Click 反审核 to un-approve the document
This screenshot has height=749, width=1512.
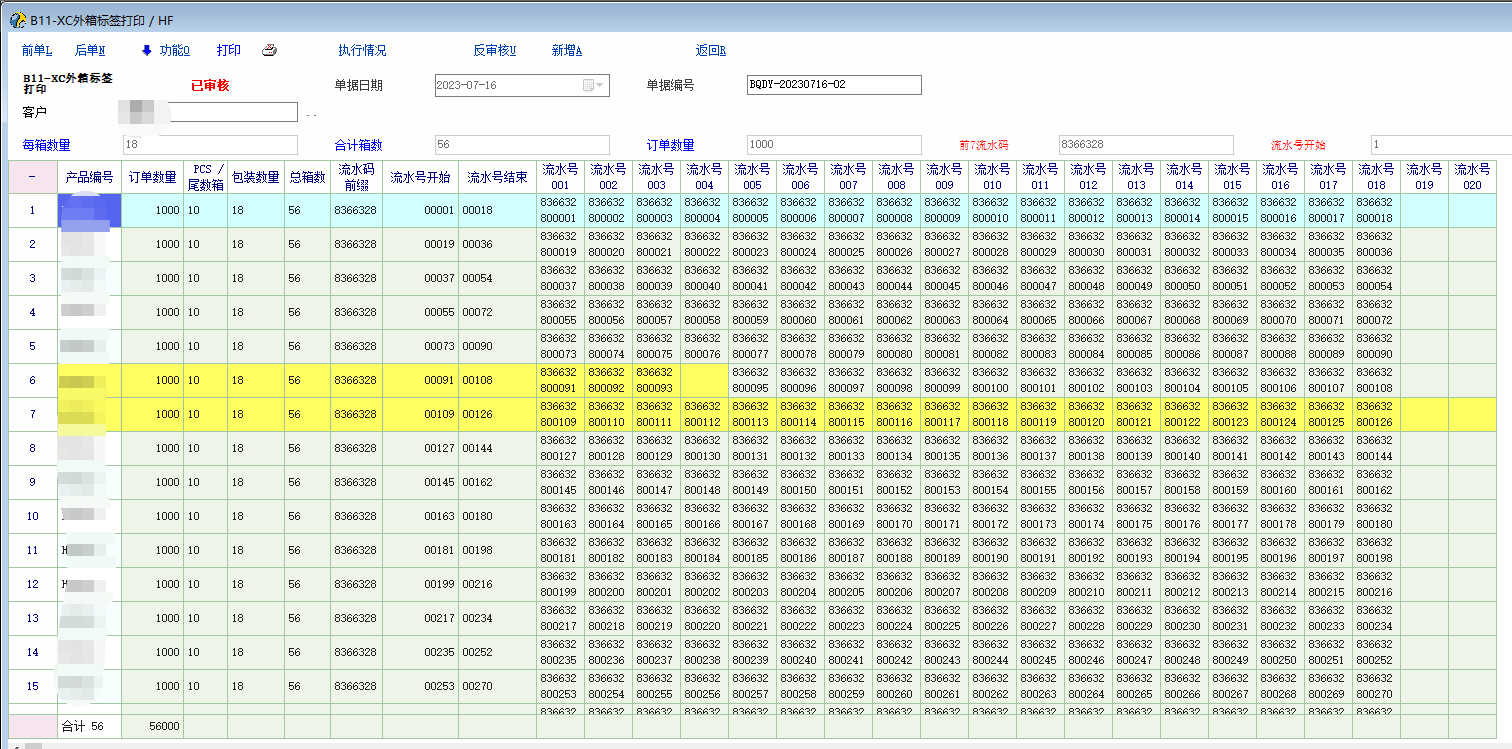click(x=494, y=51)
